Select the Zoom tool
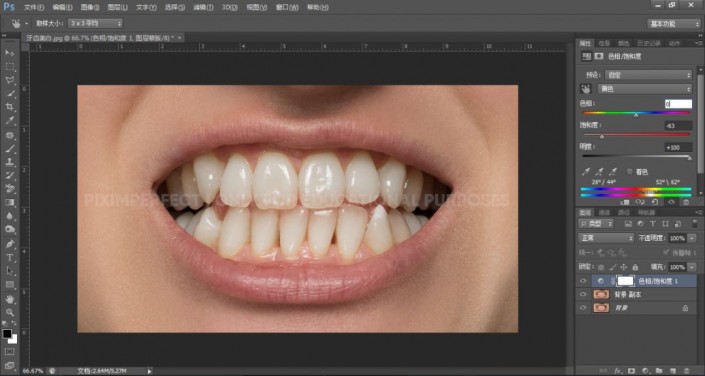Image resolution: width=705 pixels, height=376 pixels. click(x=10, y=313)
